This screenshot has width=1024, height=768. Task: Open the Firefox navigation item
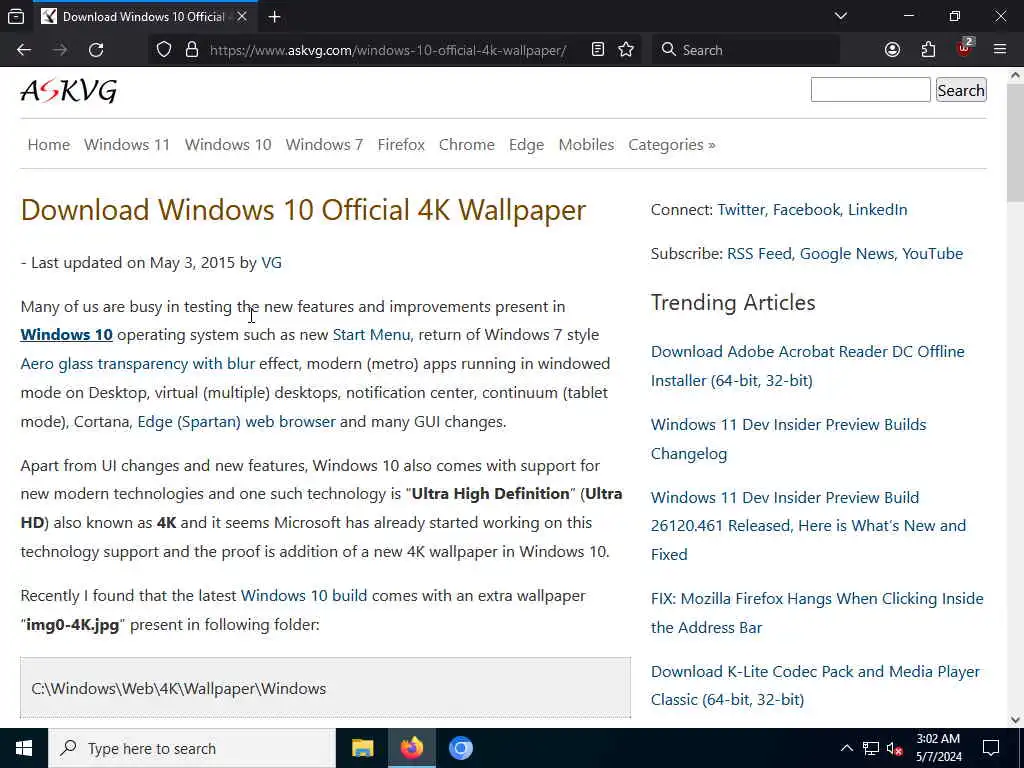tap(401, 144)
